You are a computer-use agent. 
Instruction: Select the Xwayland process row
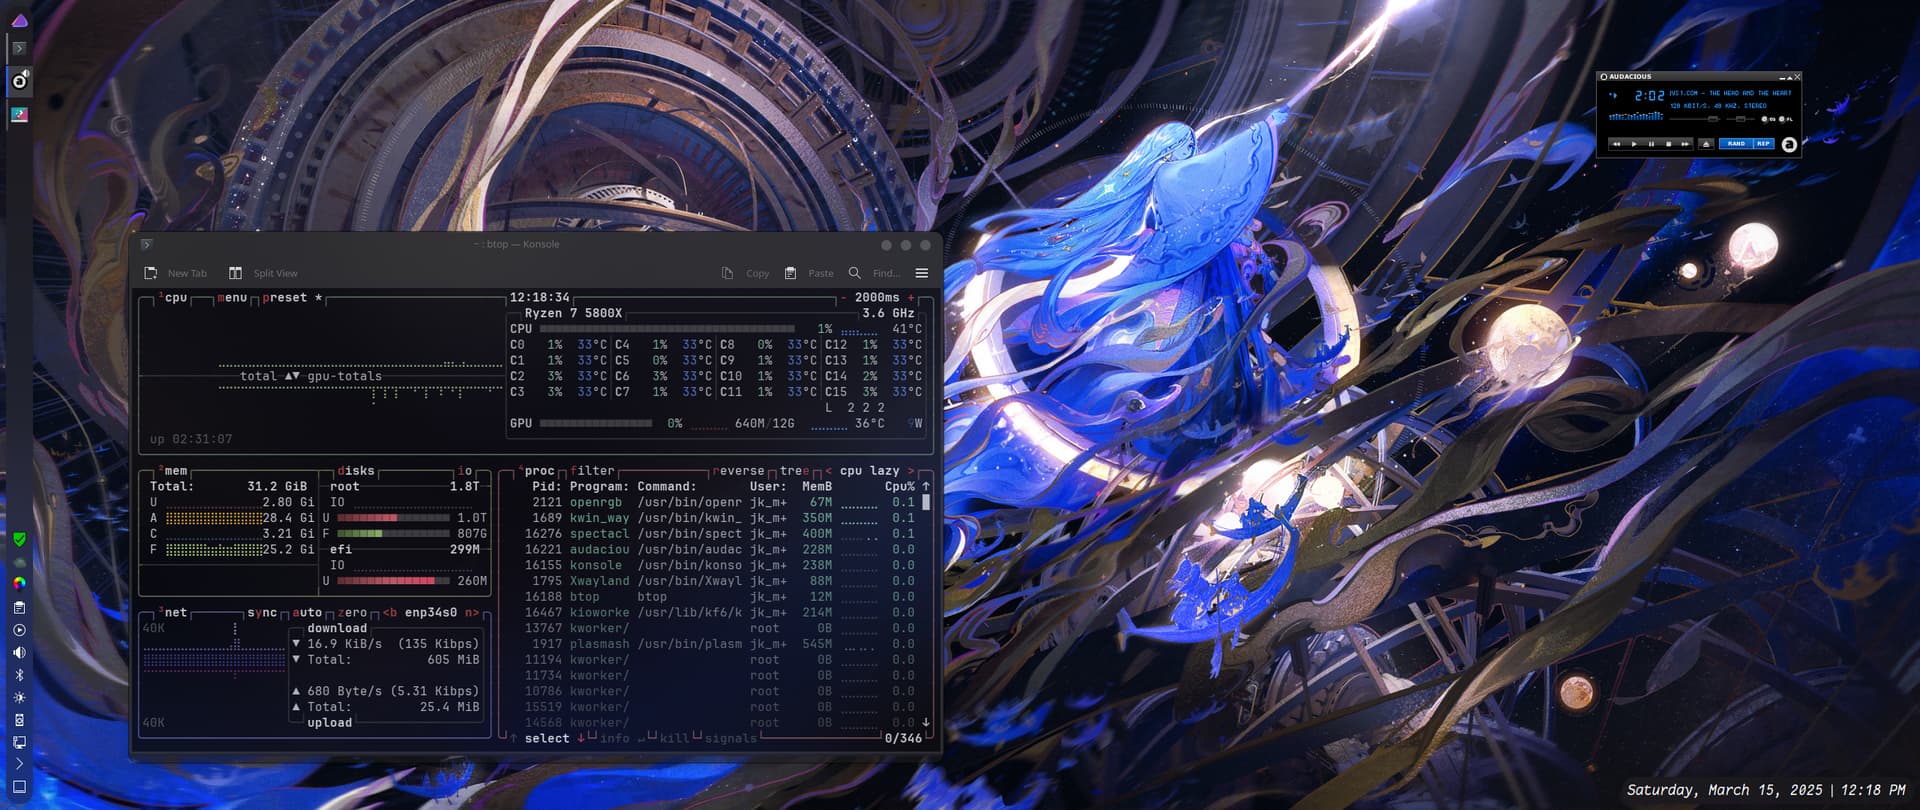(x=720, y=580)
